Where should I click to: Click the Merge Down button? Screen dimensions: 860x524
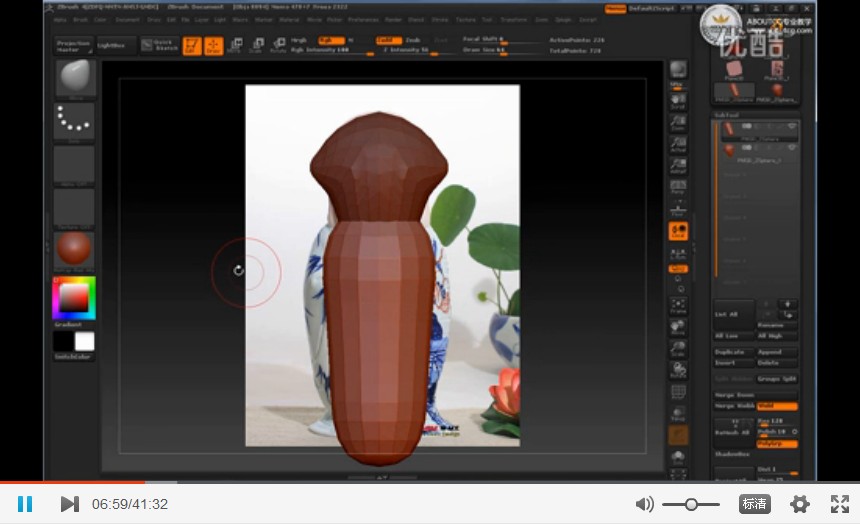[756, 395]
